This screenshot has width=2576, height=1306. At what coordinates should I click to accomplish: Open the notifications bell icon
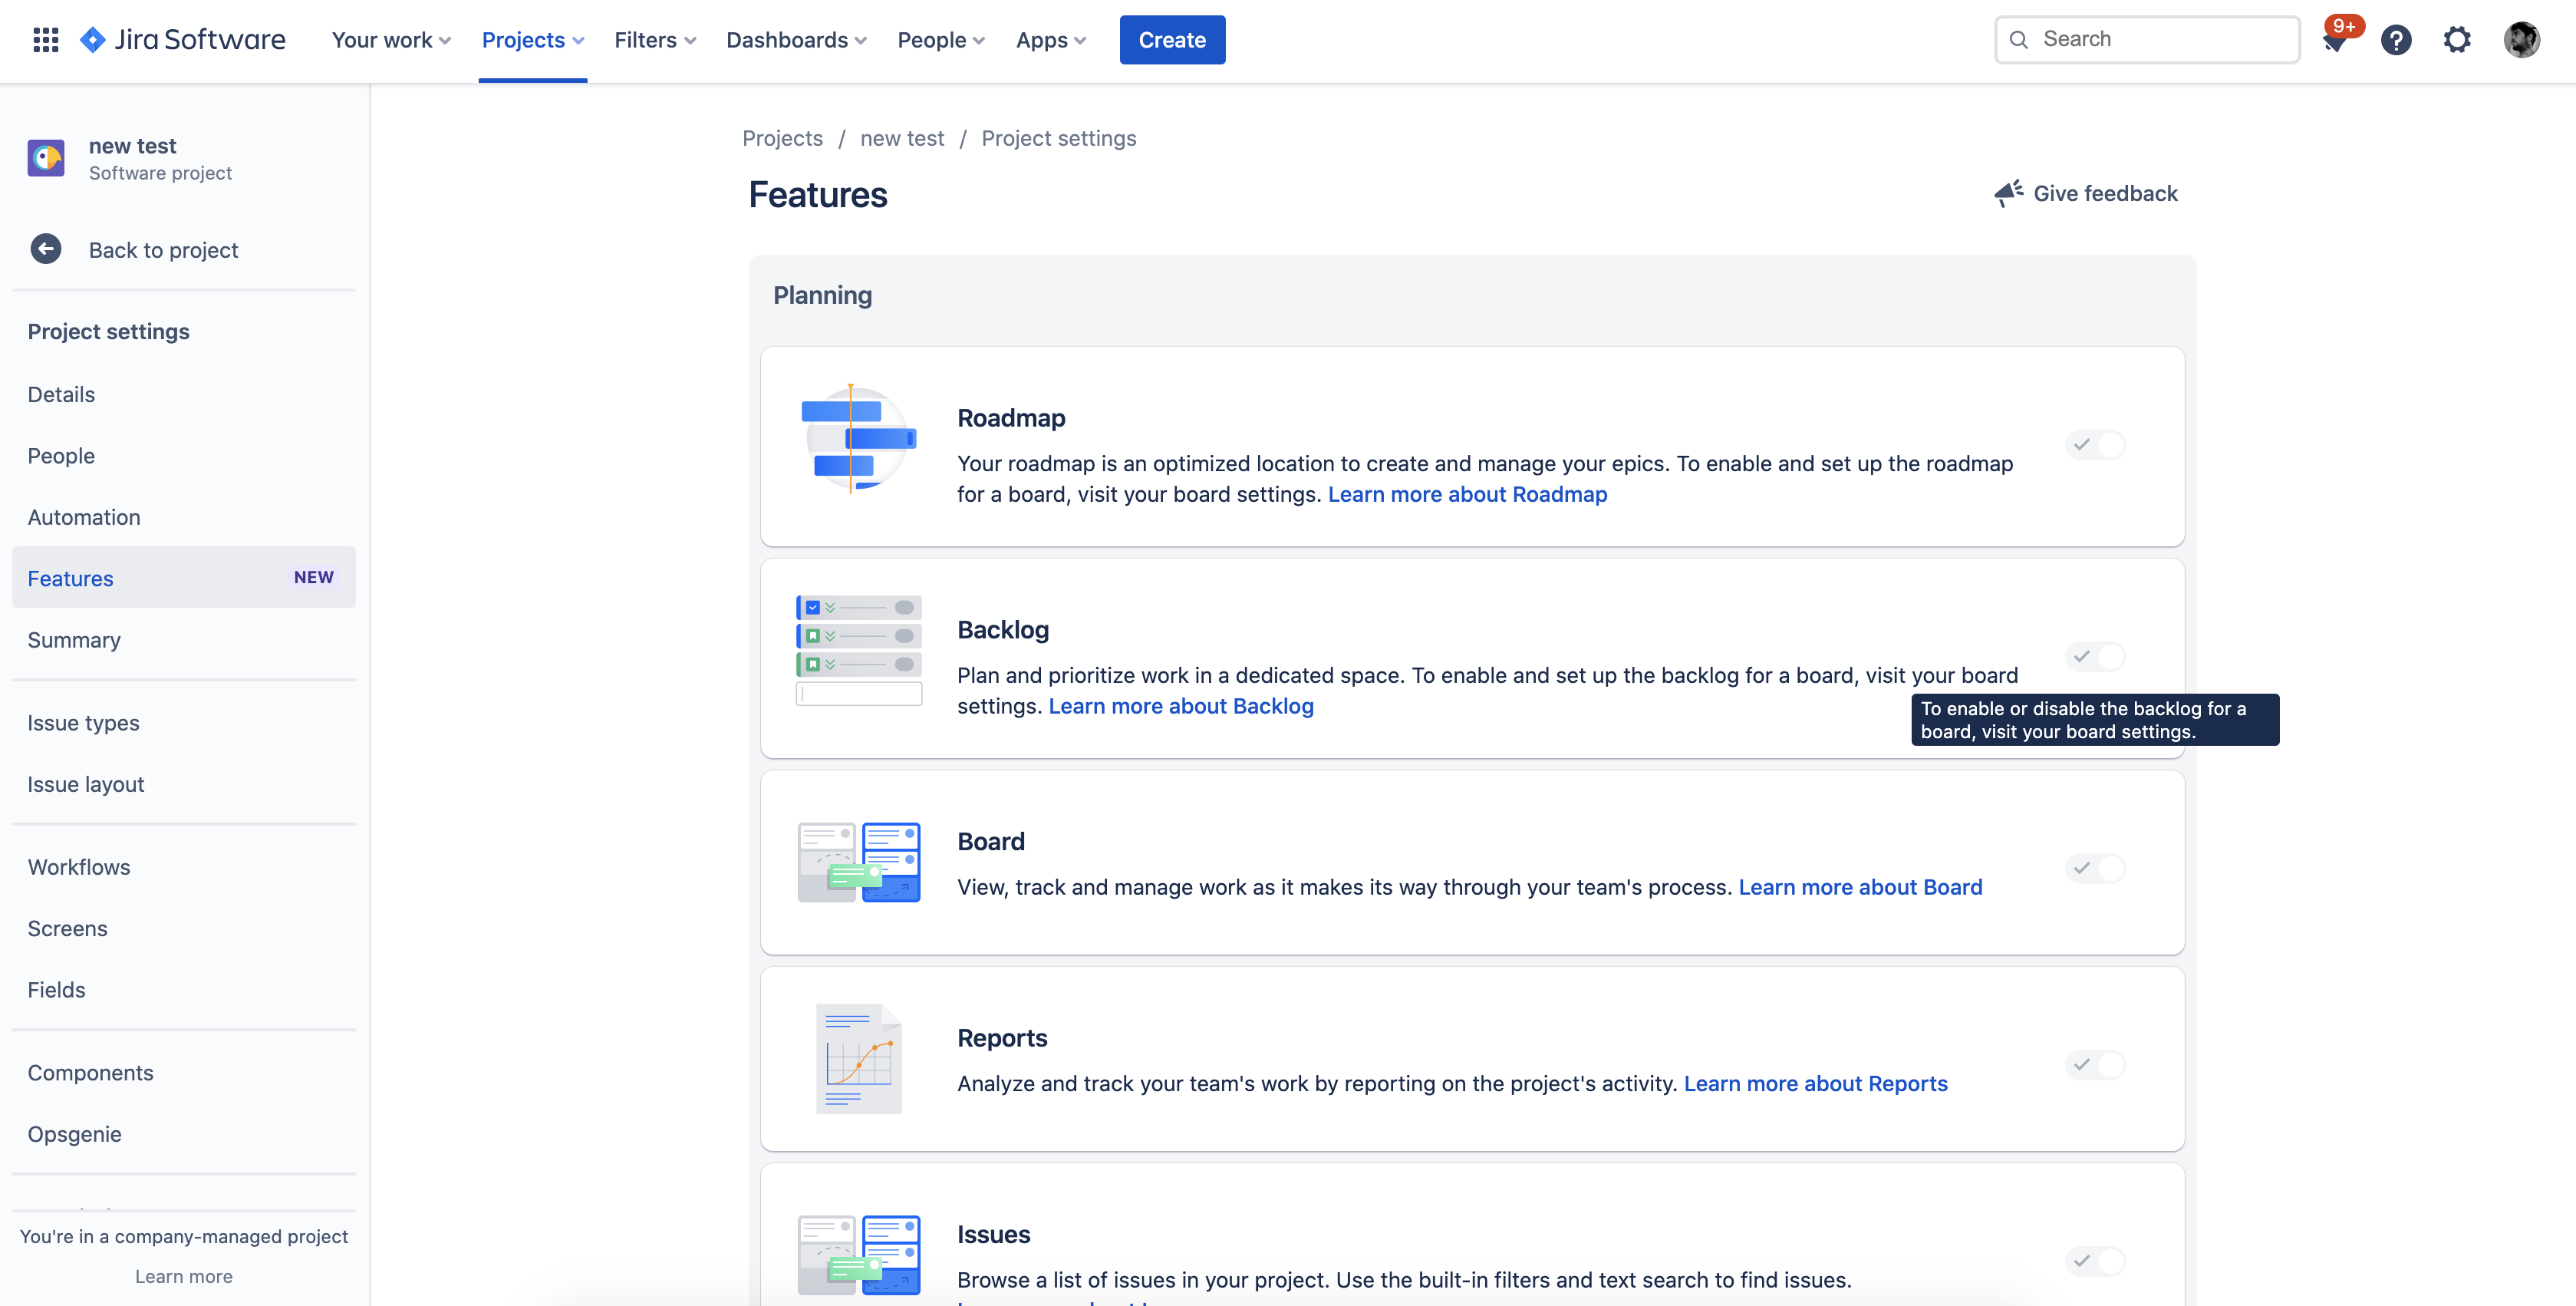(2335, 41)
